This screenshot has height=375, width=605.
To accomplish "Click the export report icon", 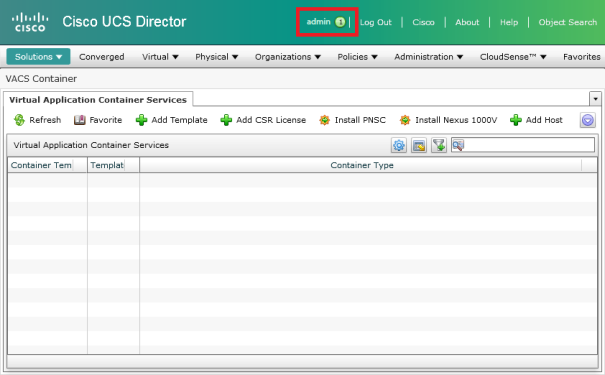I will [x=419, y=145].
